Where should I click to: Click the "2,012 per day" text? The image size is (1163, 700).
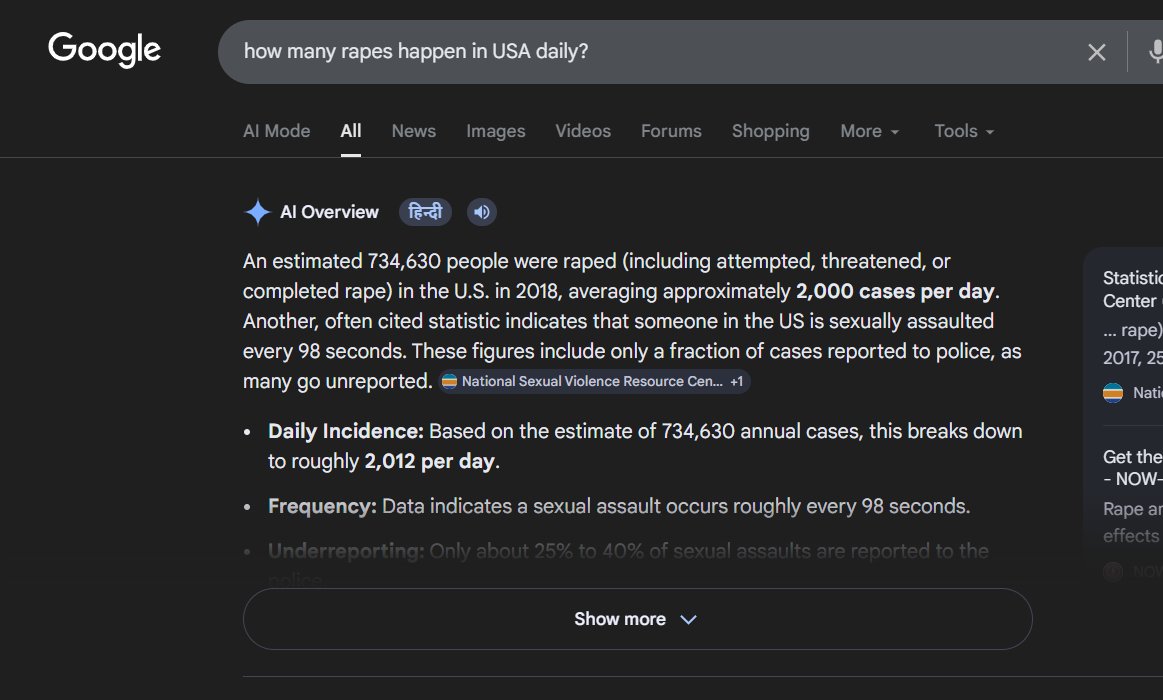(429, 461)
